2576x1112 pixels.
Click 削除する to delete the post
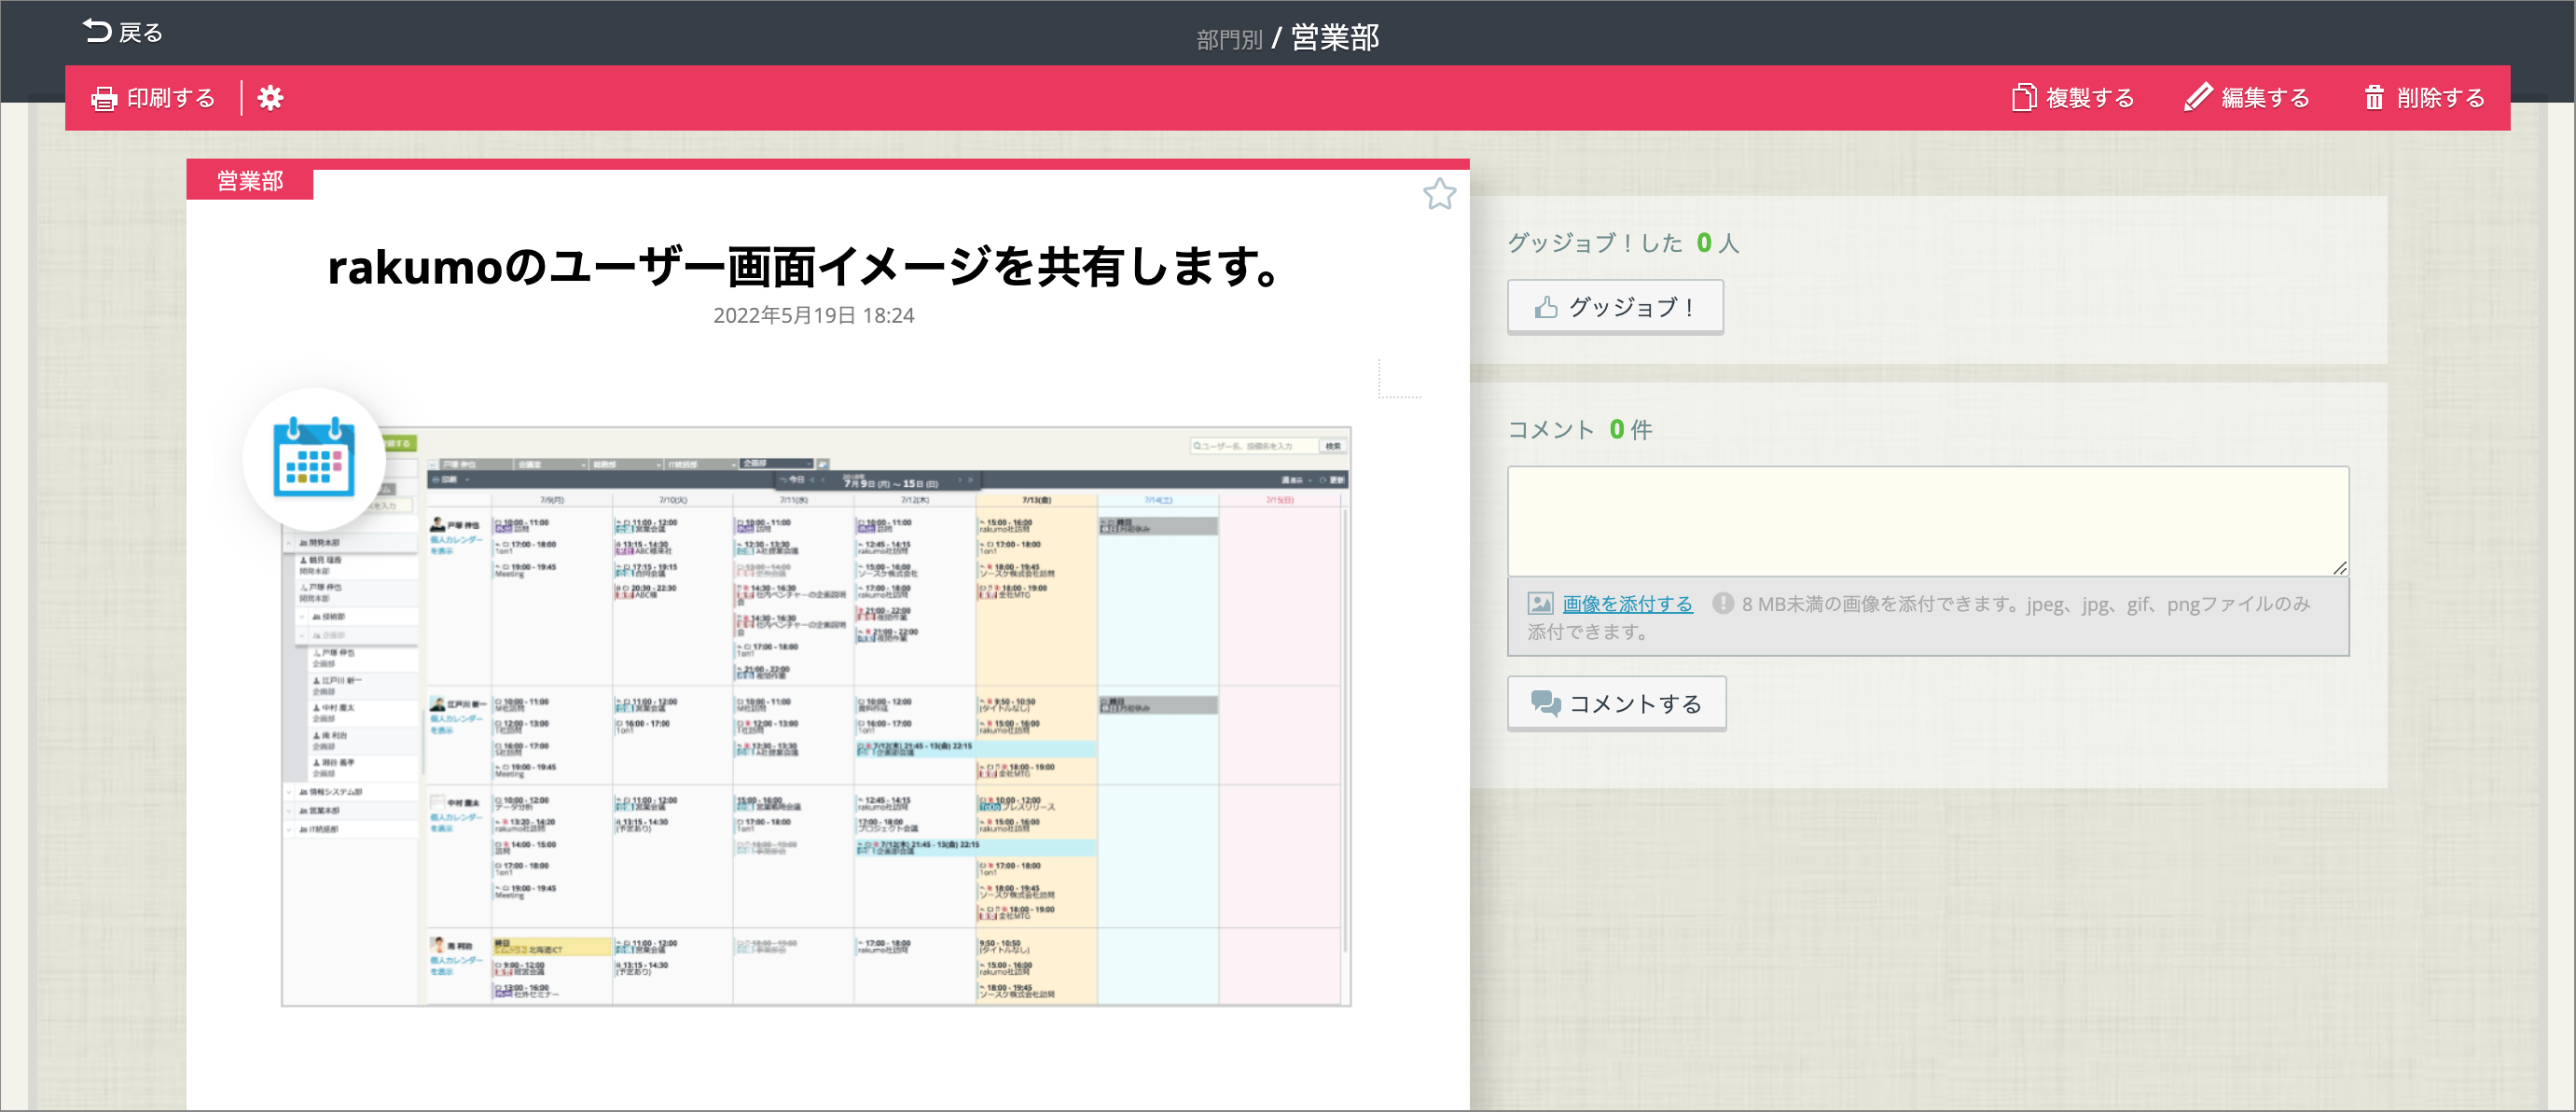[x=2424, y=98]
